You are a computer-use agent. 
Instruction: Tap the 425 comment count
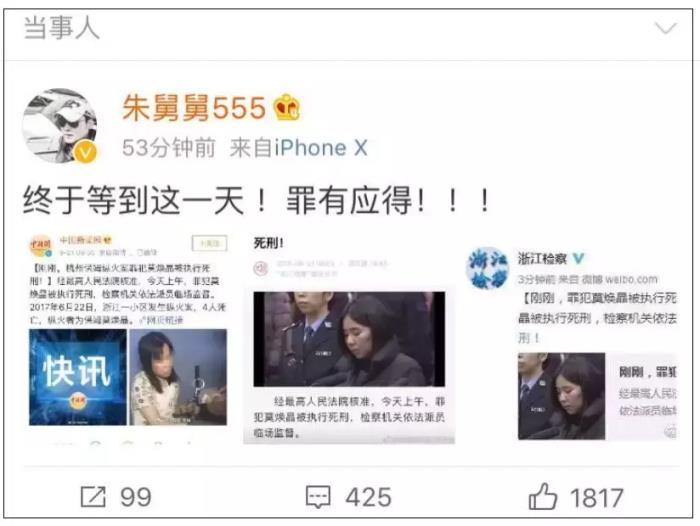pos(368,497)
